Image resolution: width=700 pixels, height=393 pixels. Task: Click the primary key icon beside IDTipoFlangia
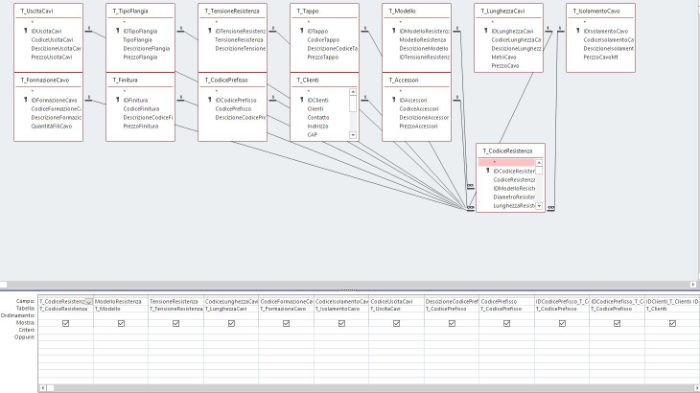click(x=118, y=31)
